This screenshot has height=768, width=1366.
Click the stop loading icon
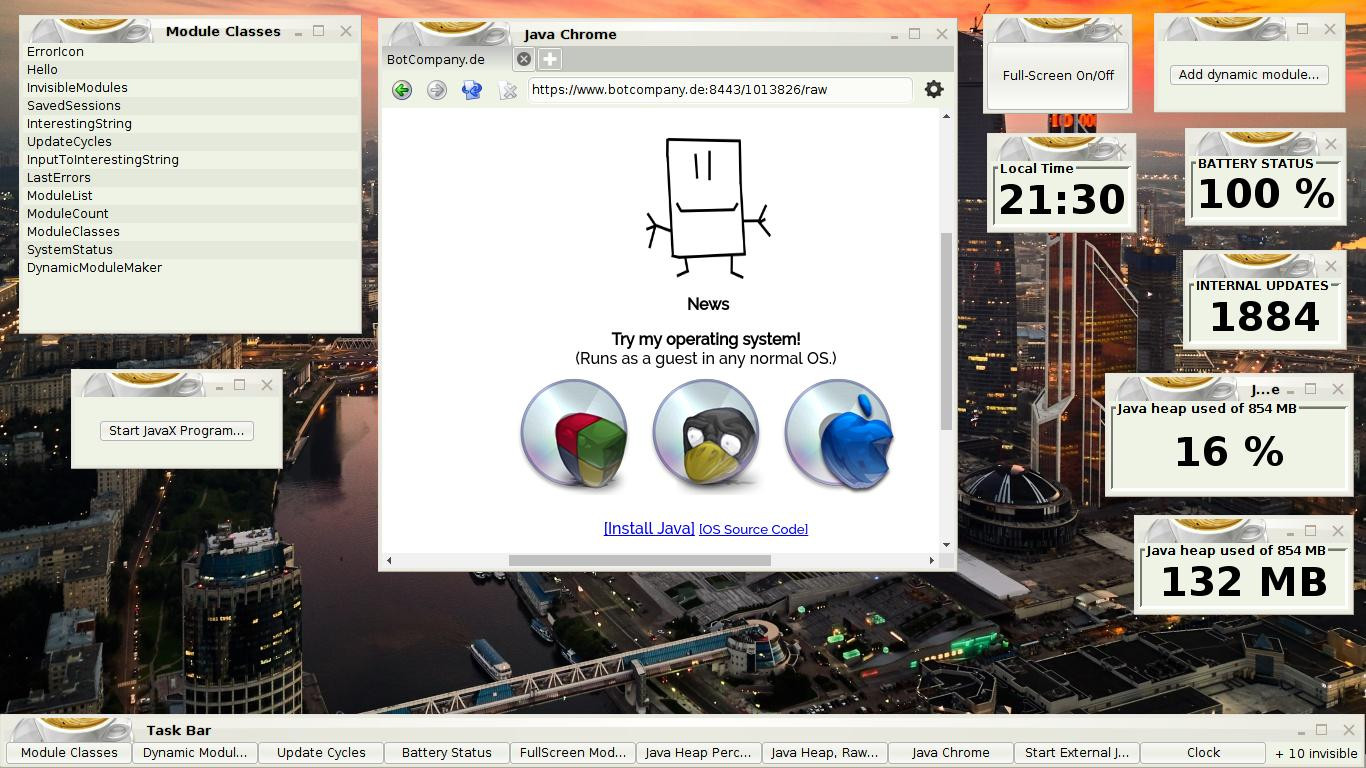tap(508, 90)
